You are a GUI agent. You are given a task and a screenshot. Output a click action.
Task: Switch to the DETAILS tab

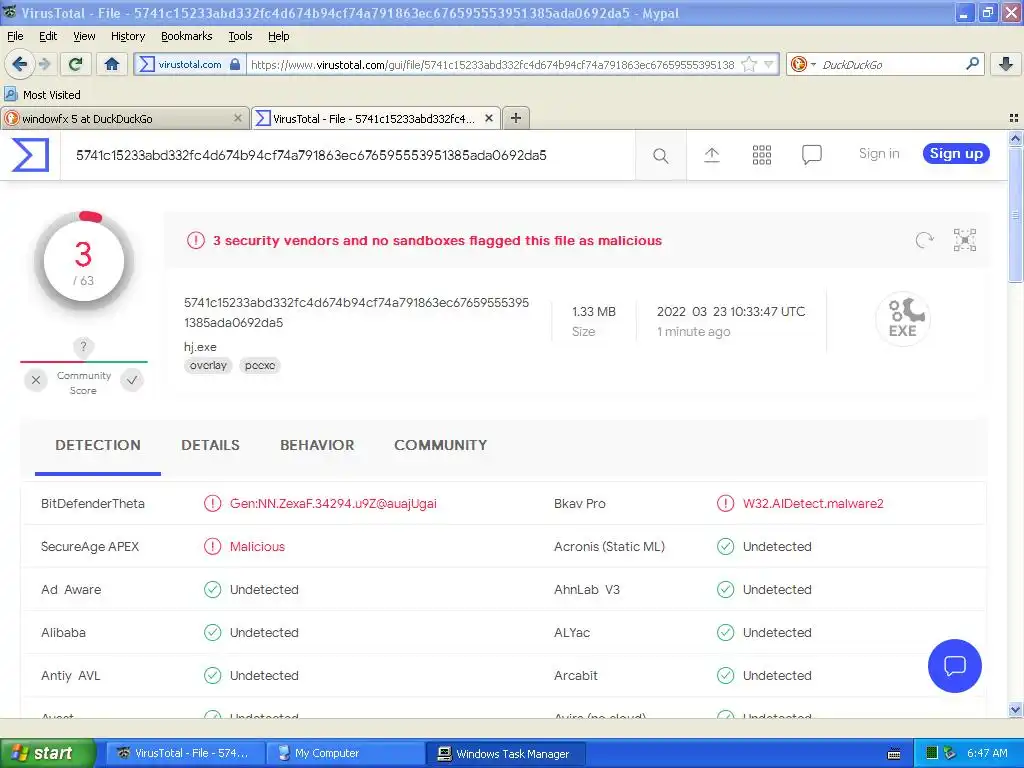coord(210,445)
